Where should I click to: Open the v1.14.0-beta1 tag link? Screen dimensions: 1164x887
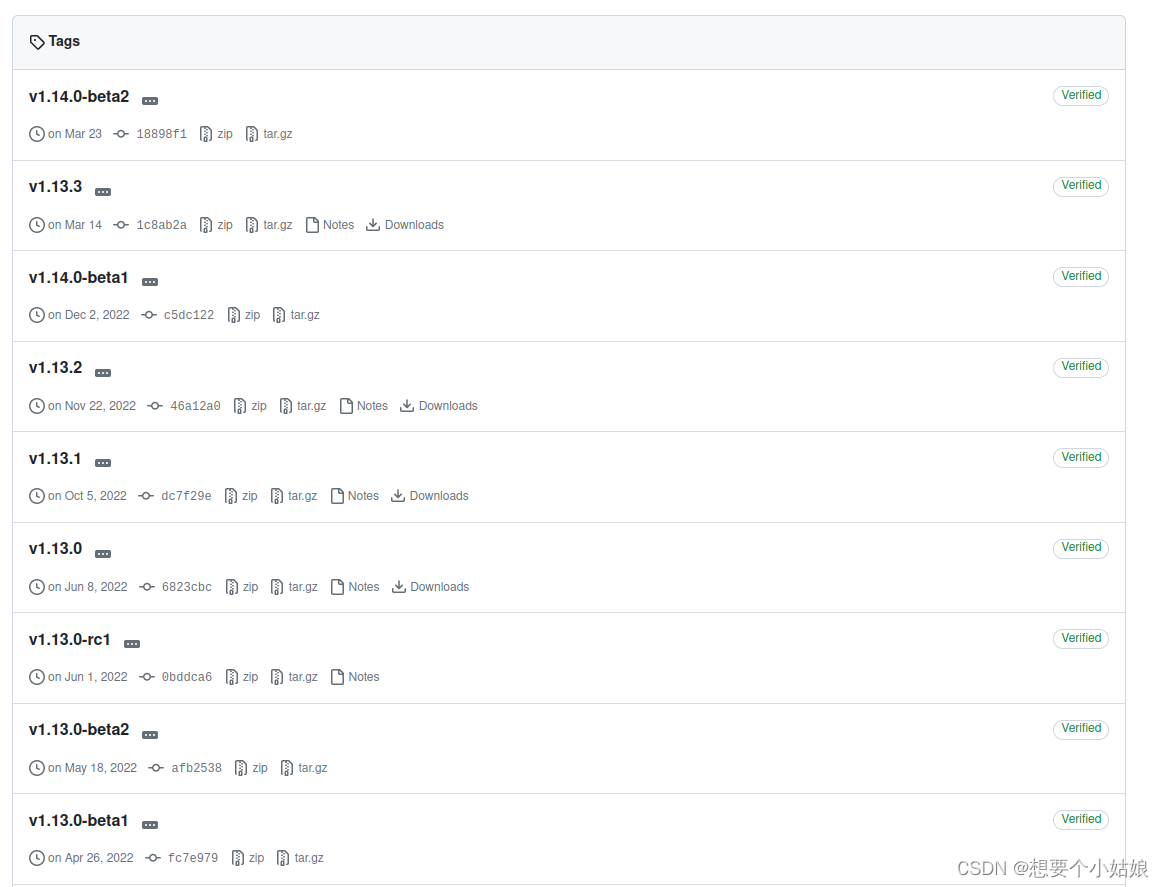pos(79,278)
